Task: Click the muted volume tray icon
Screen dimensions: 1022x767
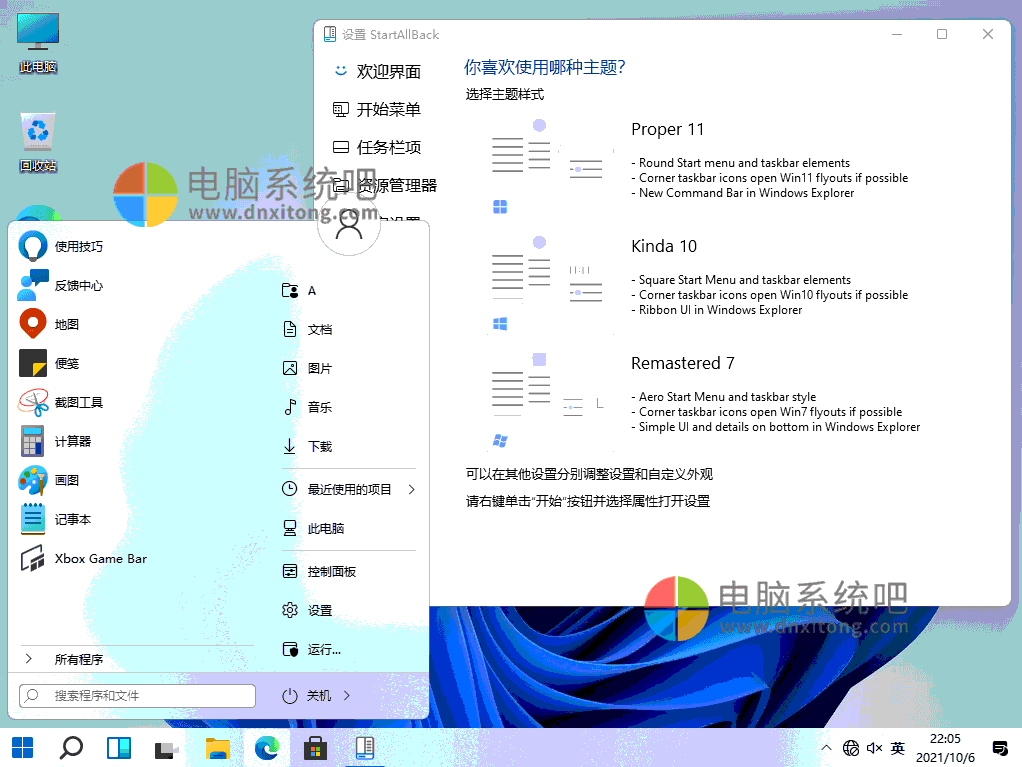Action: pyautogui.click(x=874, y=748)
